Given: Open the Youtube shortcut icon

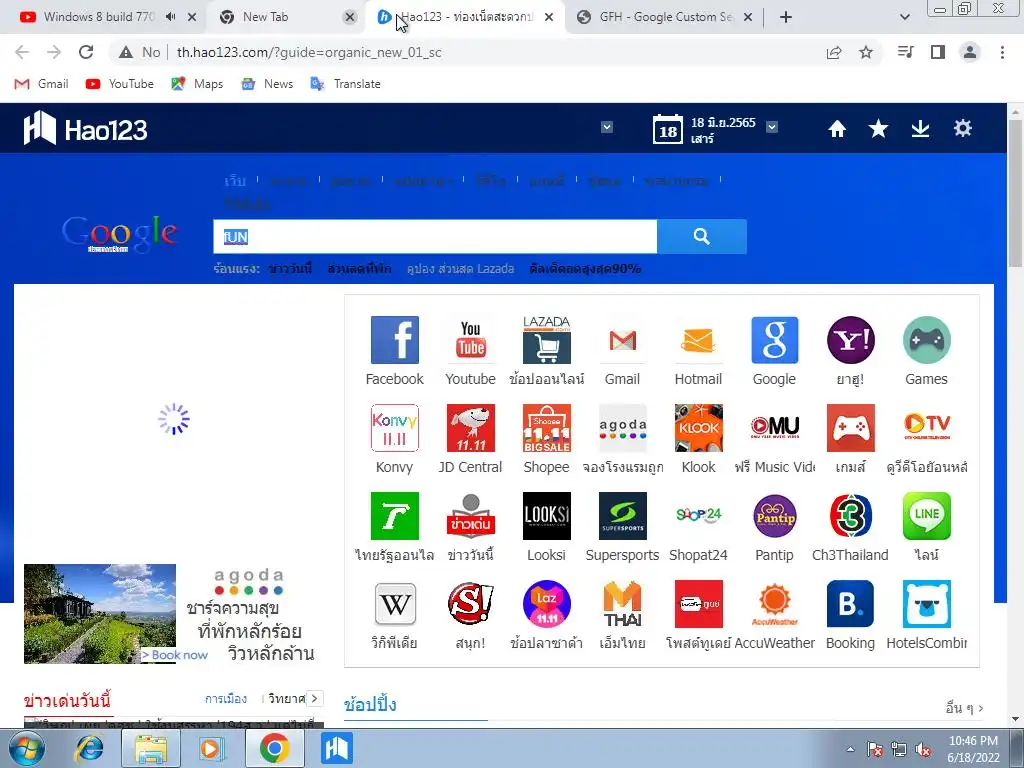Looking at the screenshot, I should click(470, 340).
